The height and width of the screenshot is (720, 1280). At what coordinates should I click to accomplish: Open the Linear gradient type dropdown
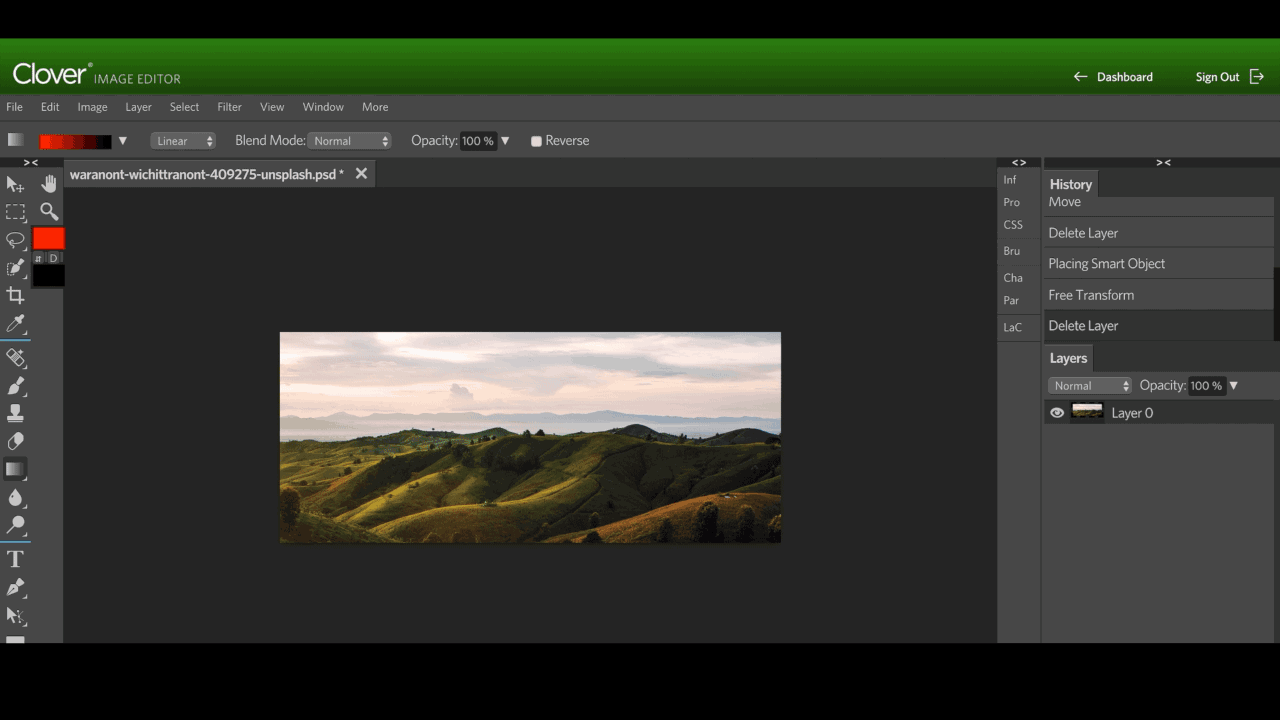183,141
